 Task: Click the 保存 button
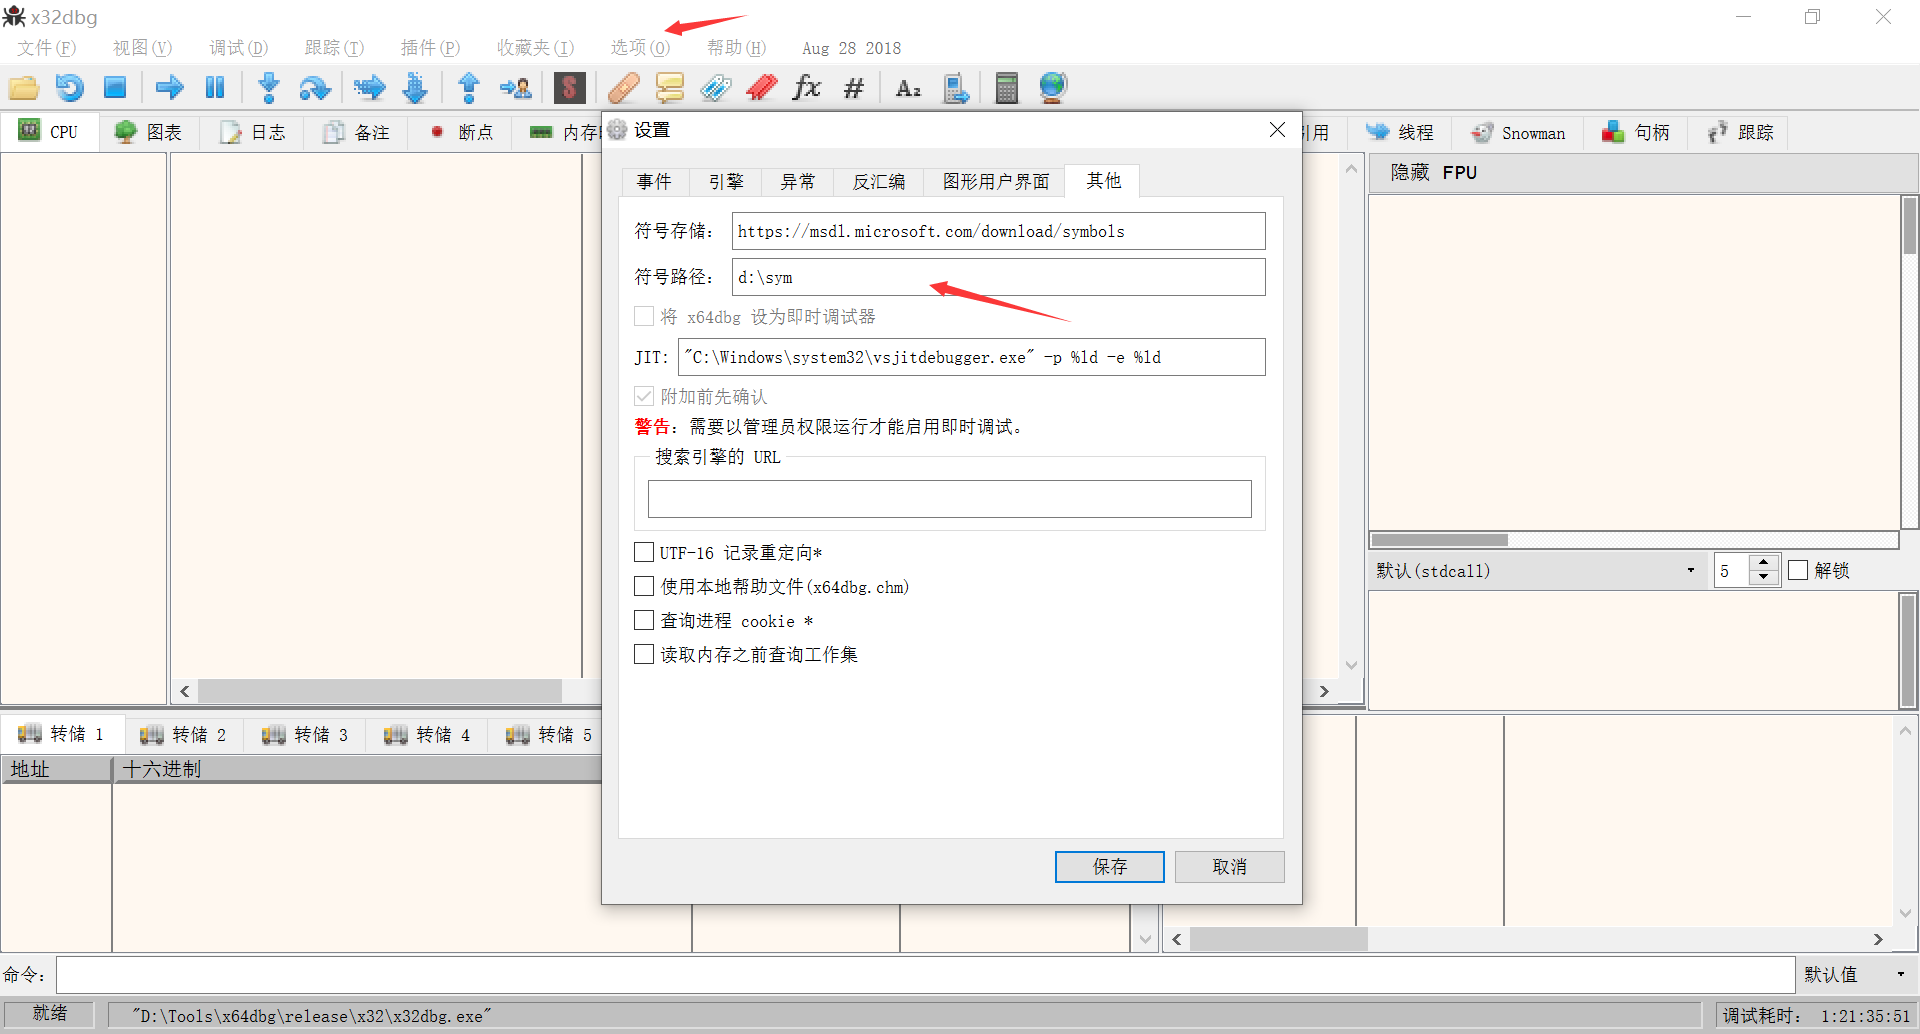[x=1110, y=866]
